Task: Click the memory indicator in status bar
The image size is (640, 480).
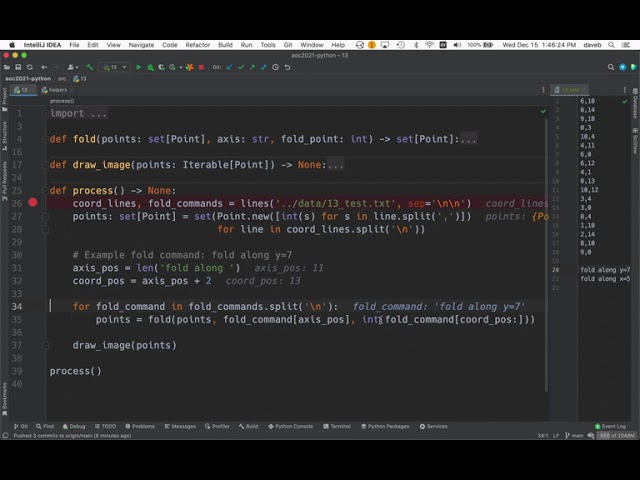Action: click(x=617, y=436)
